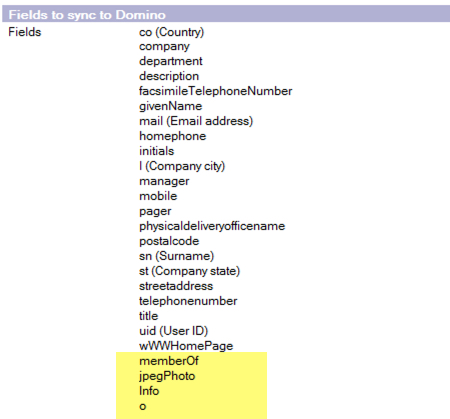Select the 'telephonenumber' field

188,301
